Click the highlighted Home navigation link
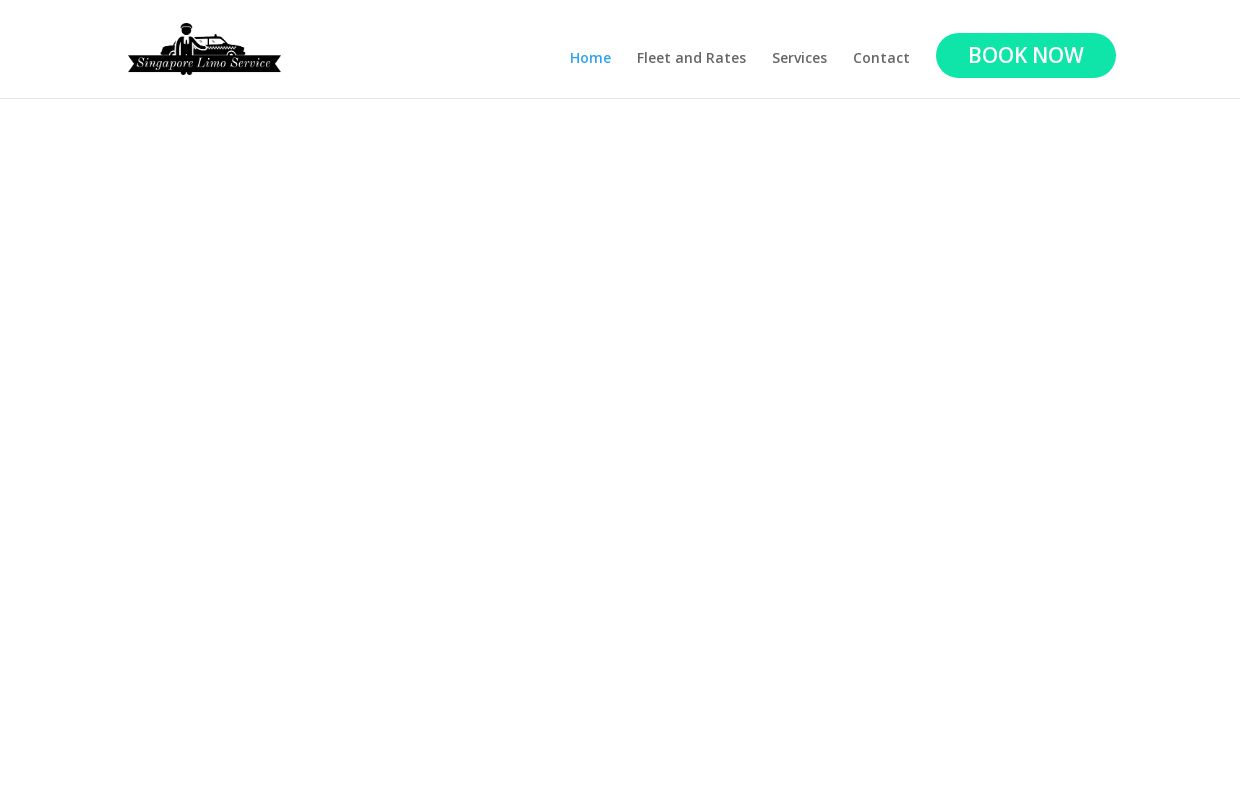This screenshot has width=1240, height=800. tap(590, 57)
